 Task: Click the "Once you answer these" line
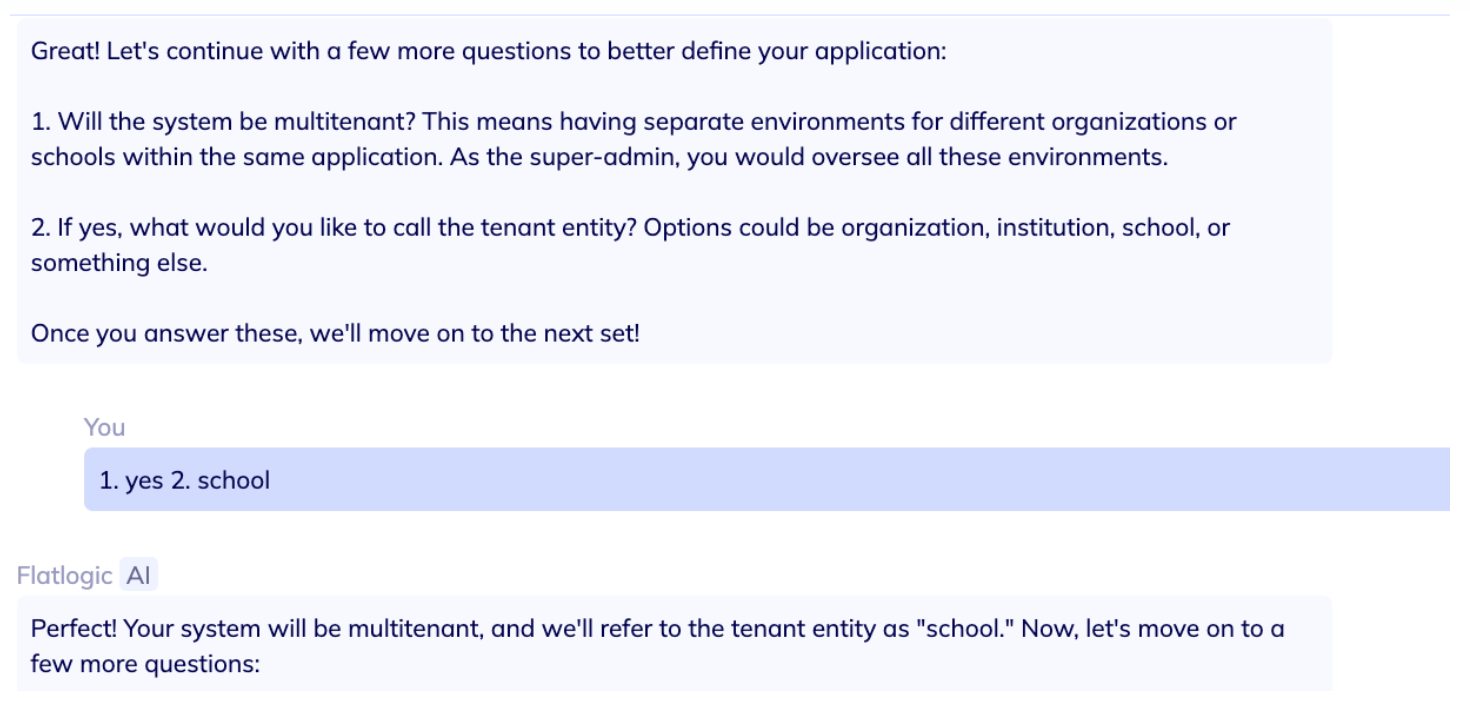click(335, 333)
